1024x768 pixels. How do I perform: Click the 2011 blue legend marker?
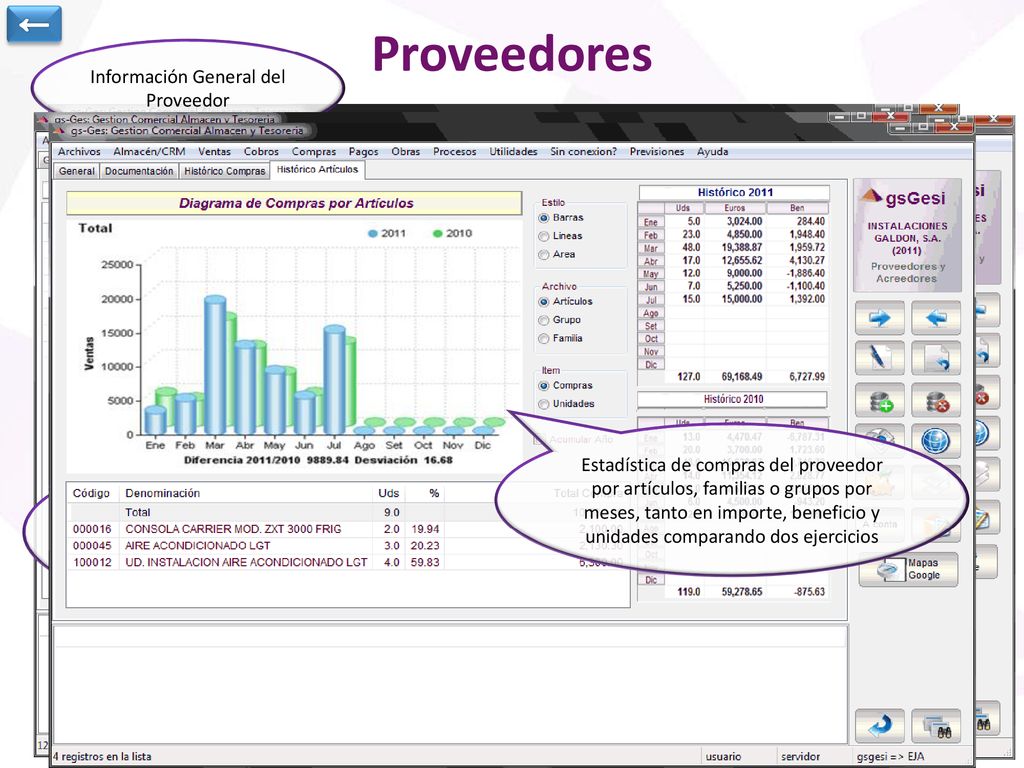click(373, 234)
